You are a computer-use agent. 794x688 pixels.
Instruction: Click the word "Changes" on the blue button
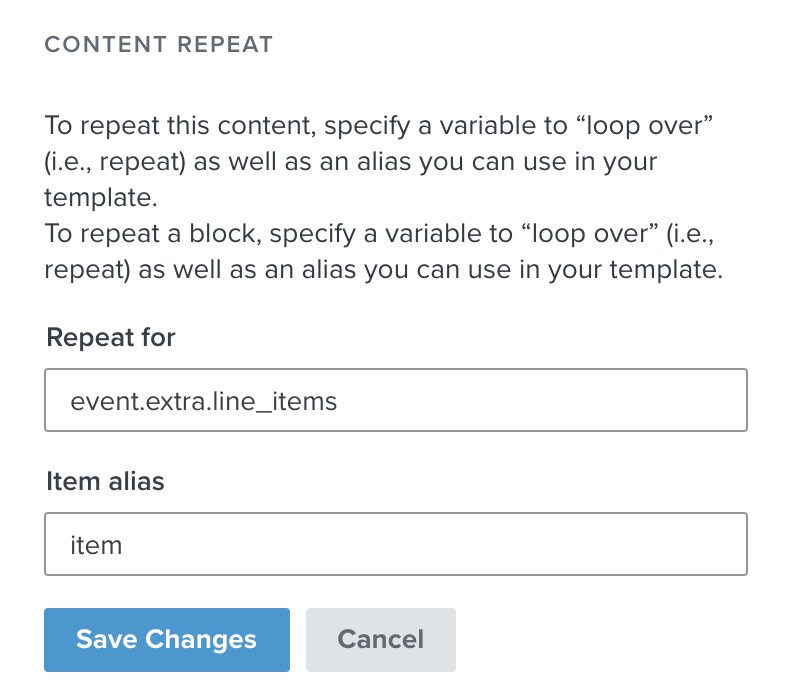(200, 640)
